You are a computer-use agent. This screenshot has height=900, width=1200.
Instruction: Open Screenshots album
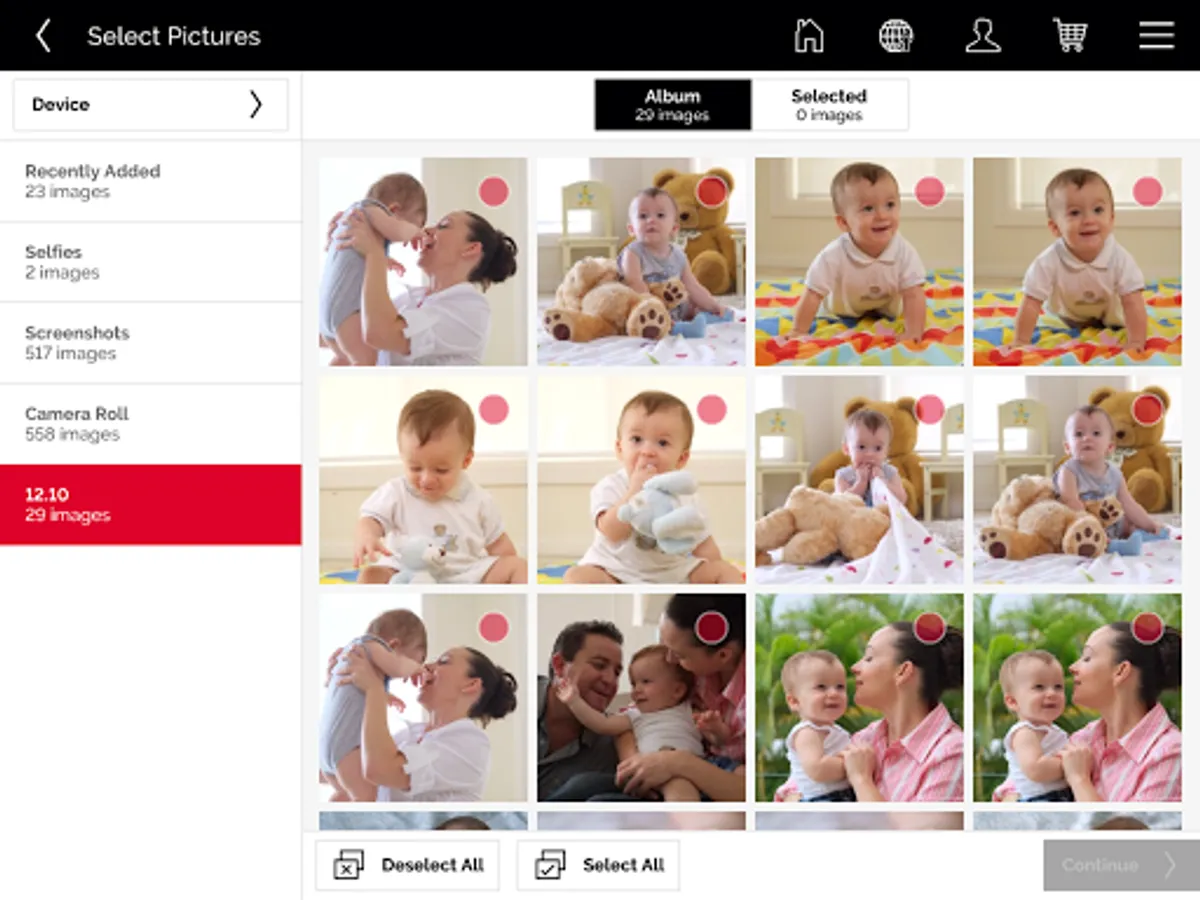150,343
